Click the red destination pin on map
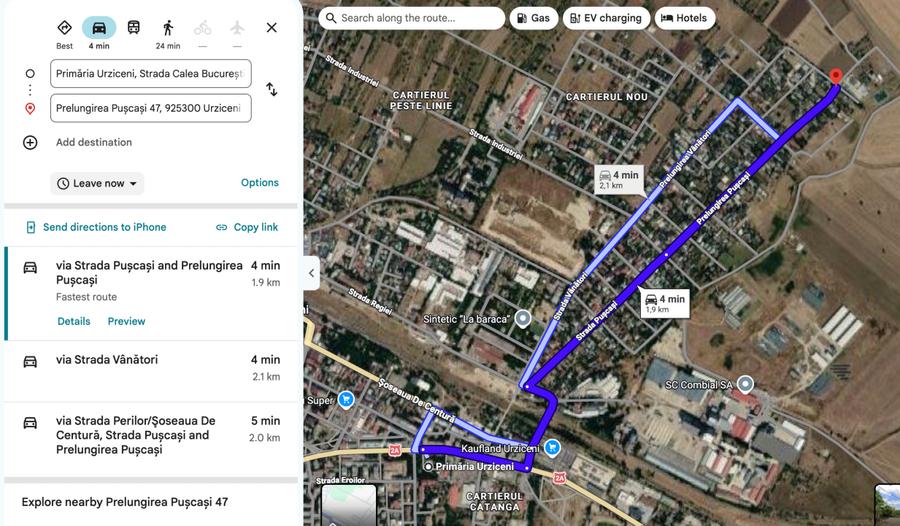The height and width of the screenshot is (526, 900). 836,76
